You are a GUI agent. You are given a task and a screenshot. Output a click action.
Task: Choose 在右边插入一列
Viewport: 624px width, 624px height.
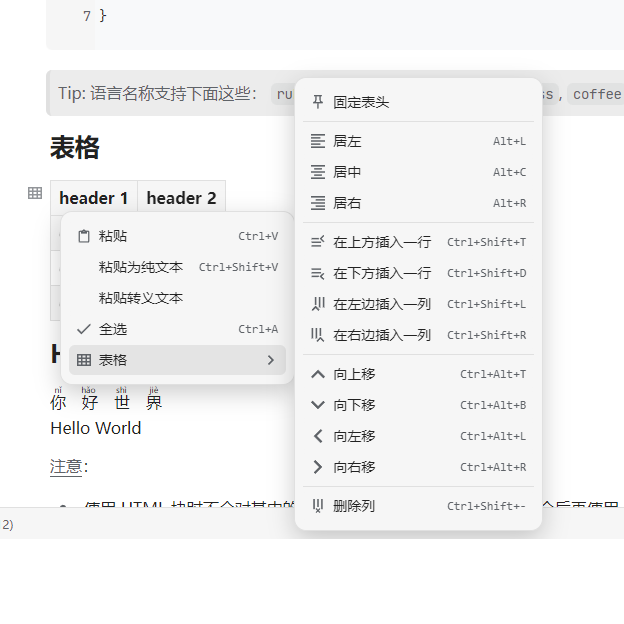418,335
